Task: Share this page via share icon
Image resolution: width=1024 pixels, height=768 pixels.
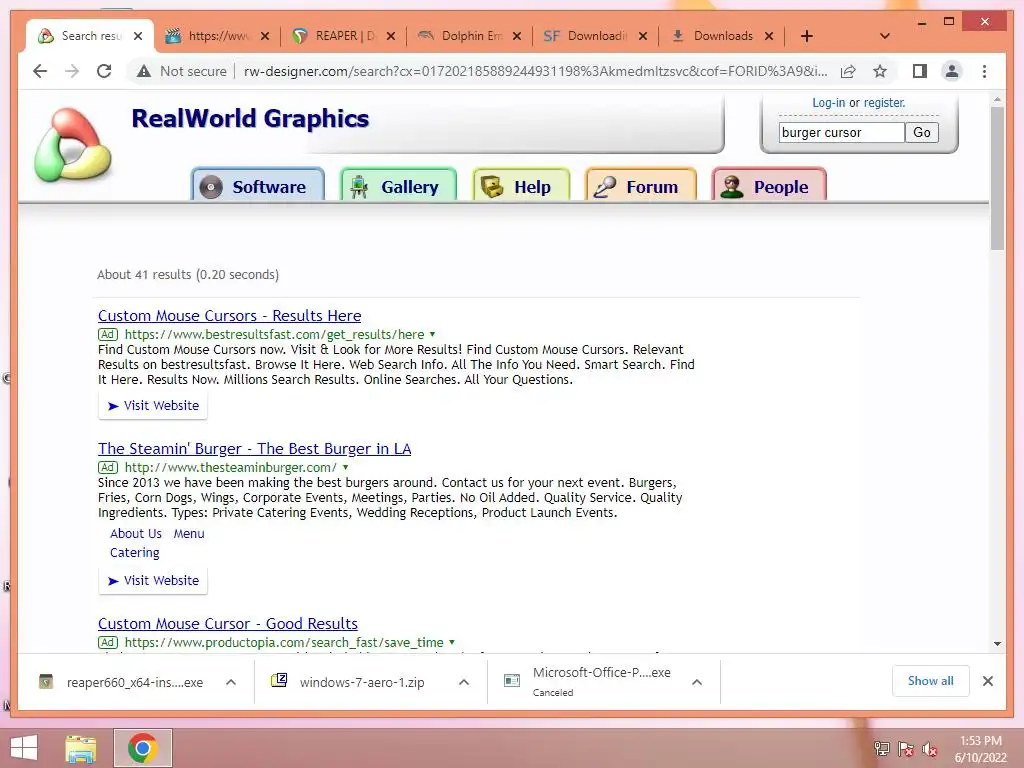Action: coord(848,71)
